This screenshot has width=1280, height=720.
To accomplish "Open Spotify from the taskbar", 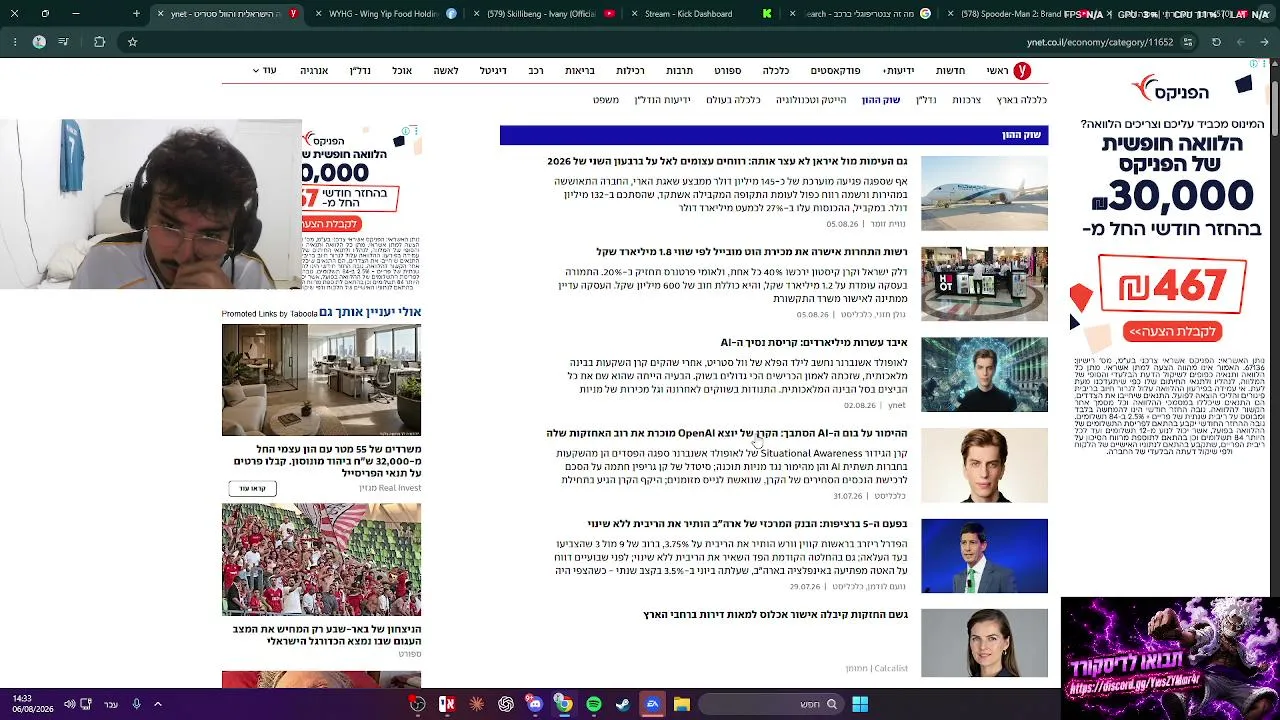I will [x=594, y=704].
